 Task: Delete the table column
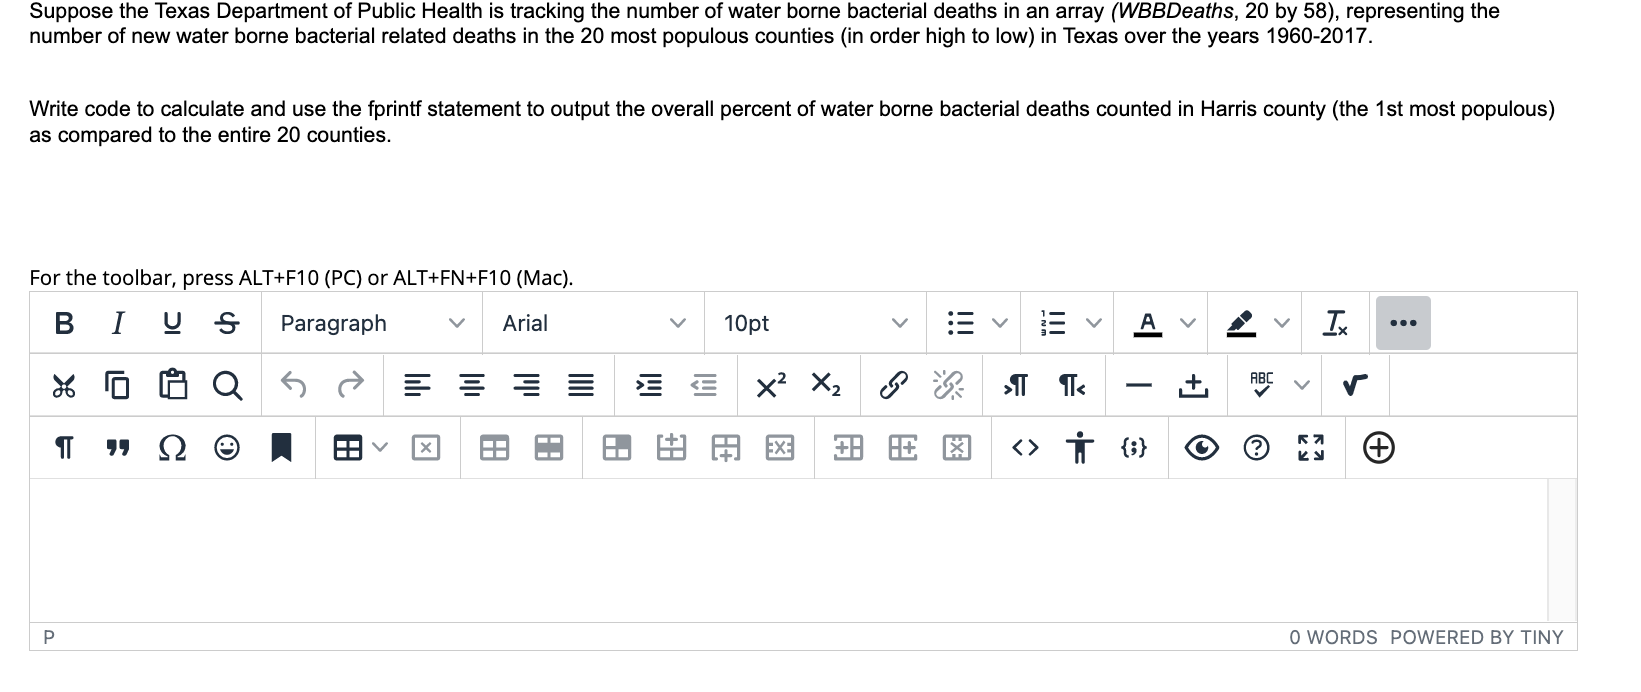[957, 448]
